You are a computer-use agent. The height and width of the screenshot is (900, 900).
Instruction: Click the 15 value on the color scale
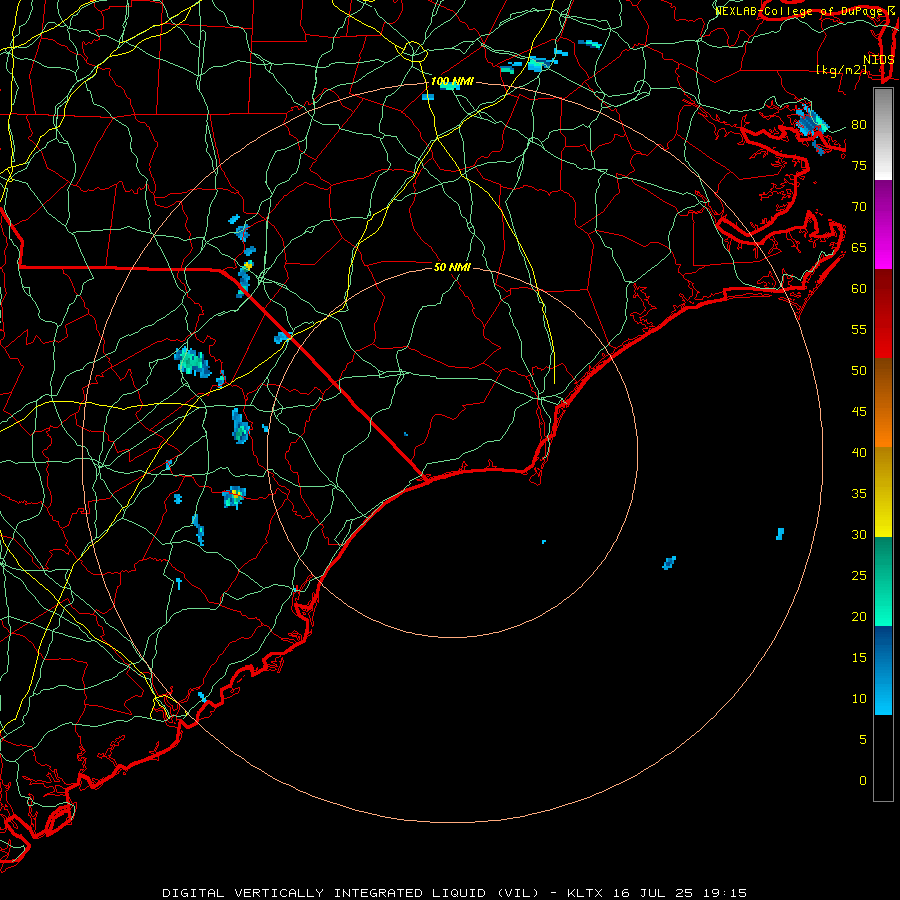(859, 658)
